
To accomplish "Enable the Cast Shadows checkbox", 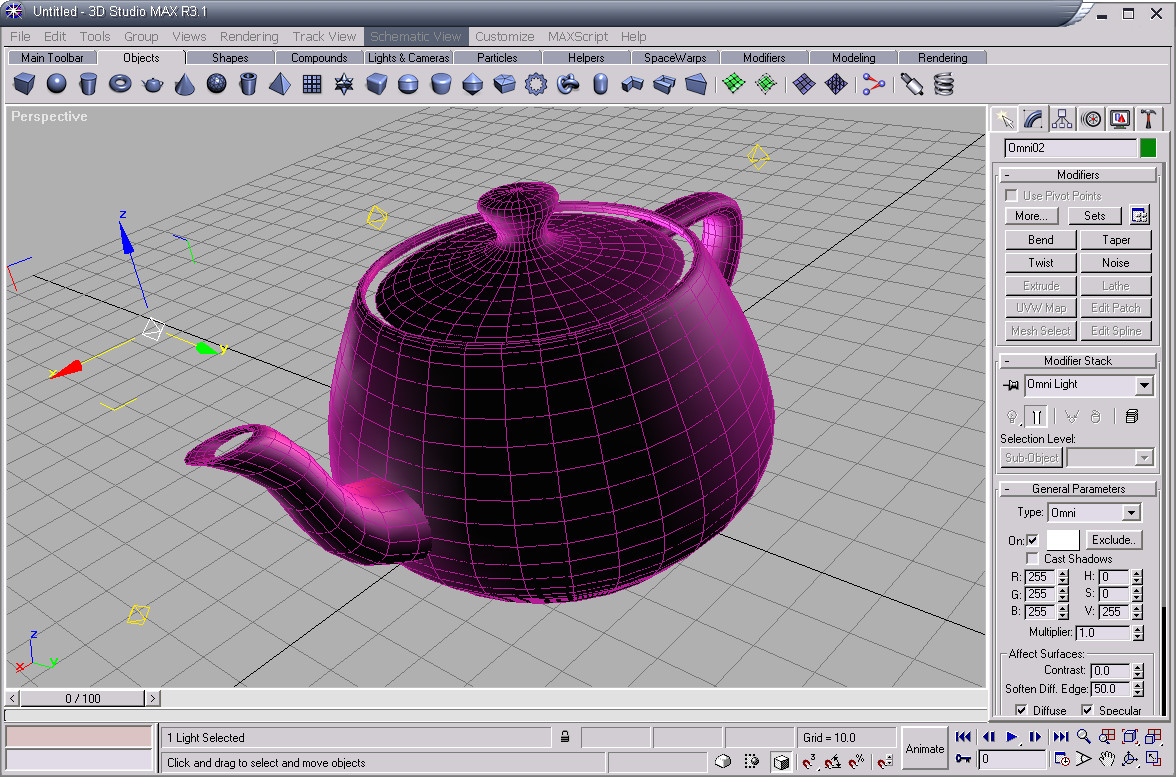I will click(1033, 559).
